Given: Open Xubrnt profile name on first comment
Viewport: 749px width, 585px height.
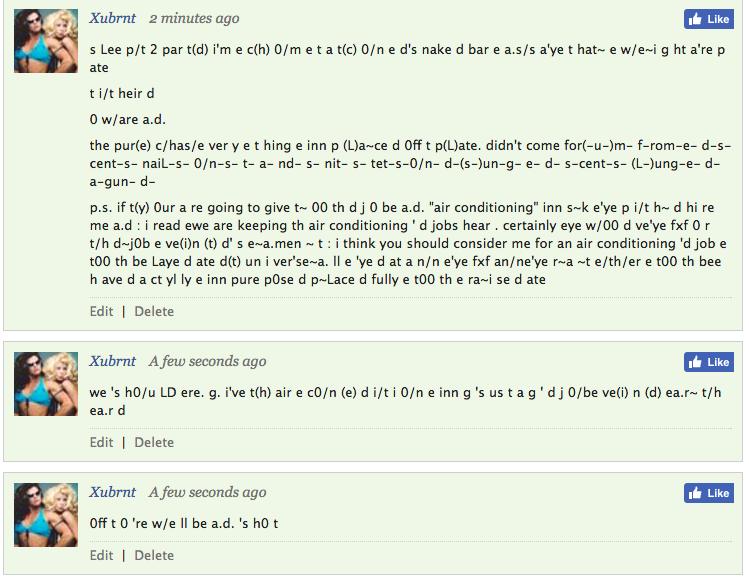Looking at the screenshot, I should pos(113,18).
